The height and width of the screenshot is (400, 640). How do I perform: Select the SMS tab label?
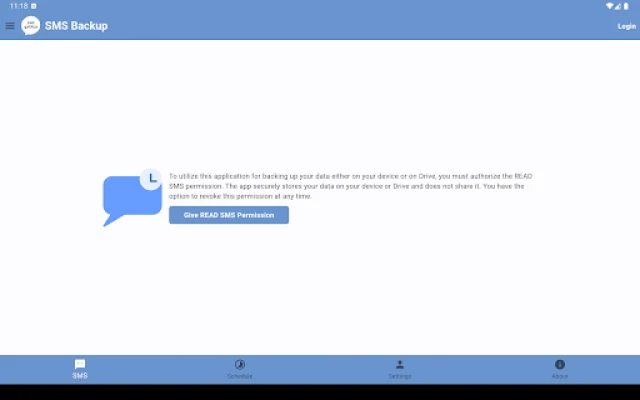pos(80,376)
